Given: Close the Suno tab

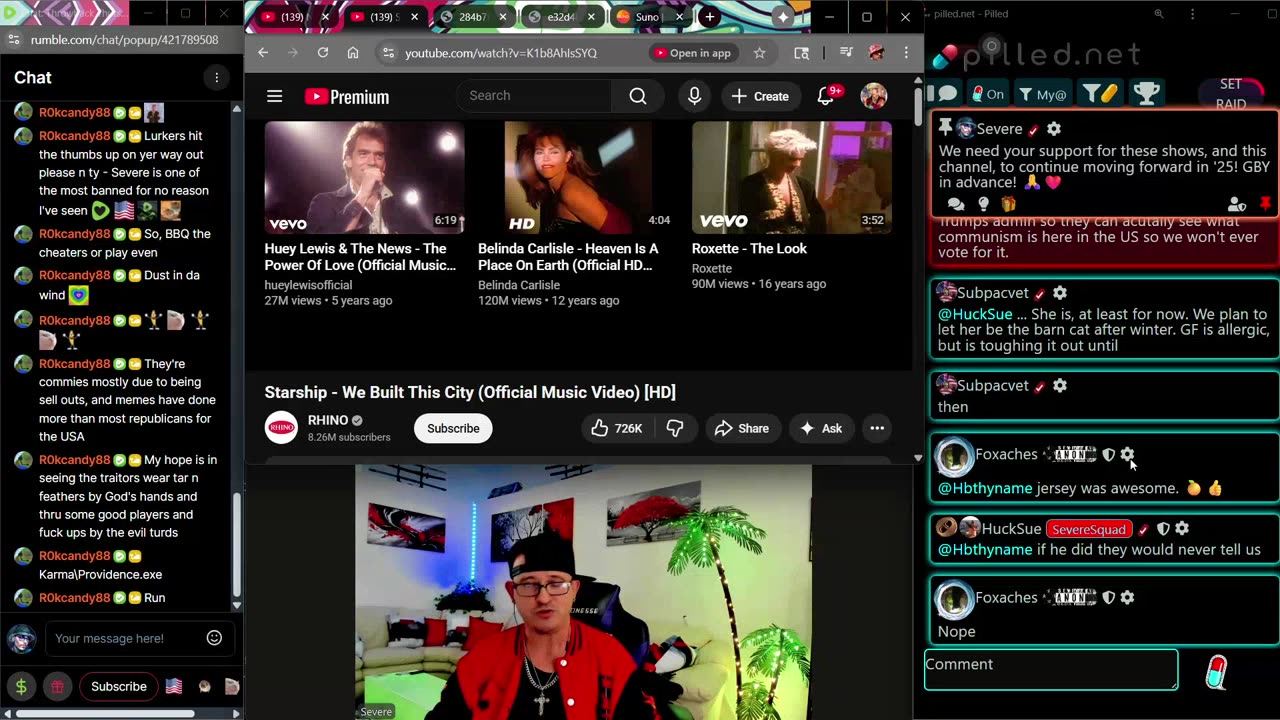Looking at the screenshot, I should point(680,17).
